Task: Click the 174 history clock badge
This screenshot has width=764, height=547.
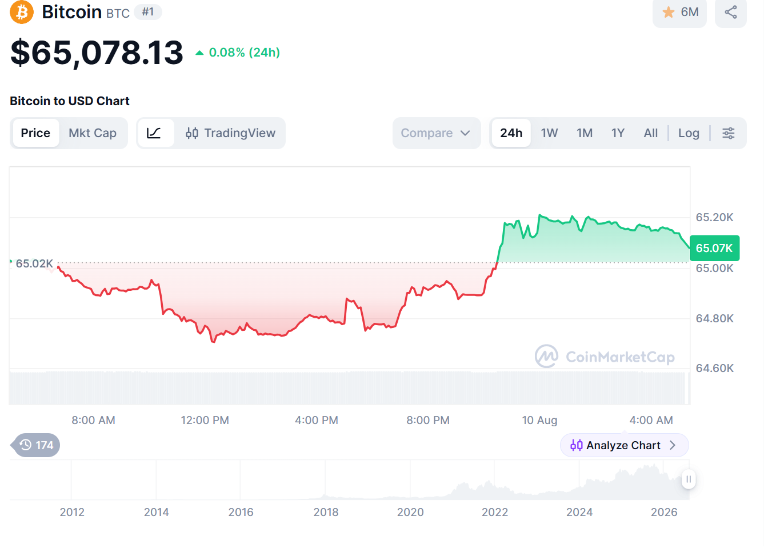Action: click(36, 445)
